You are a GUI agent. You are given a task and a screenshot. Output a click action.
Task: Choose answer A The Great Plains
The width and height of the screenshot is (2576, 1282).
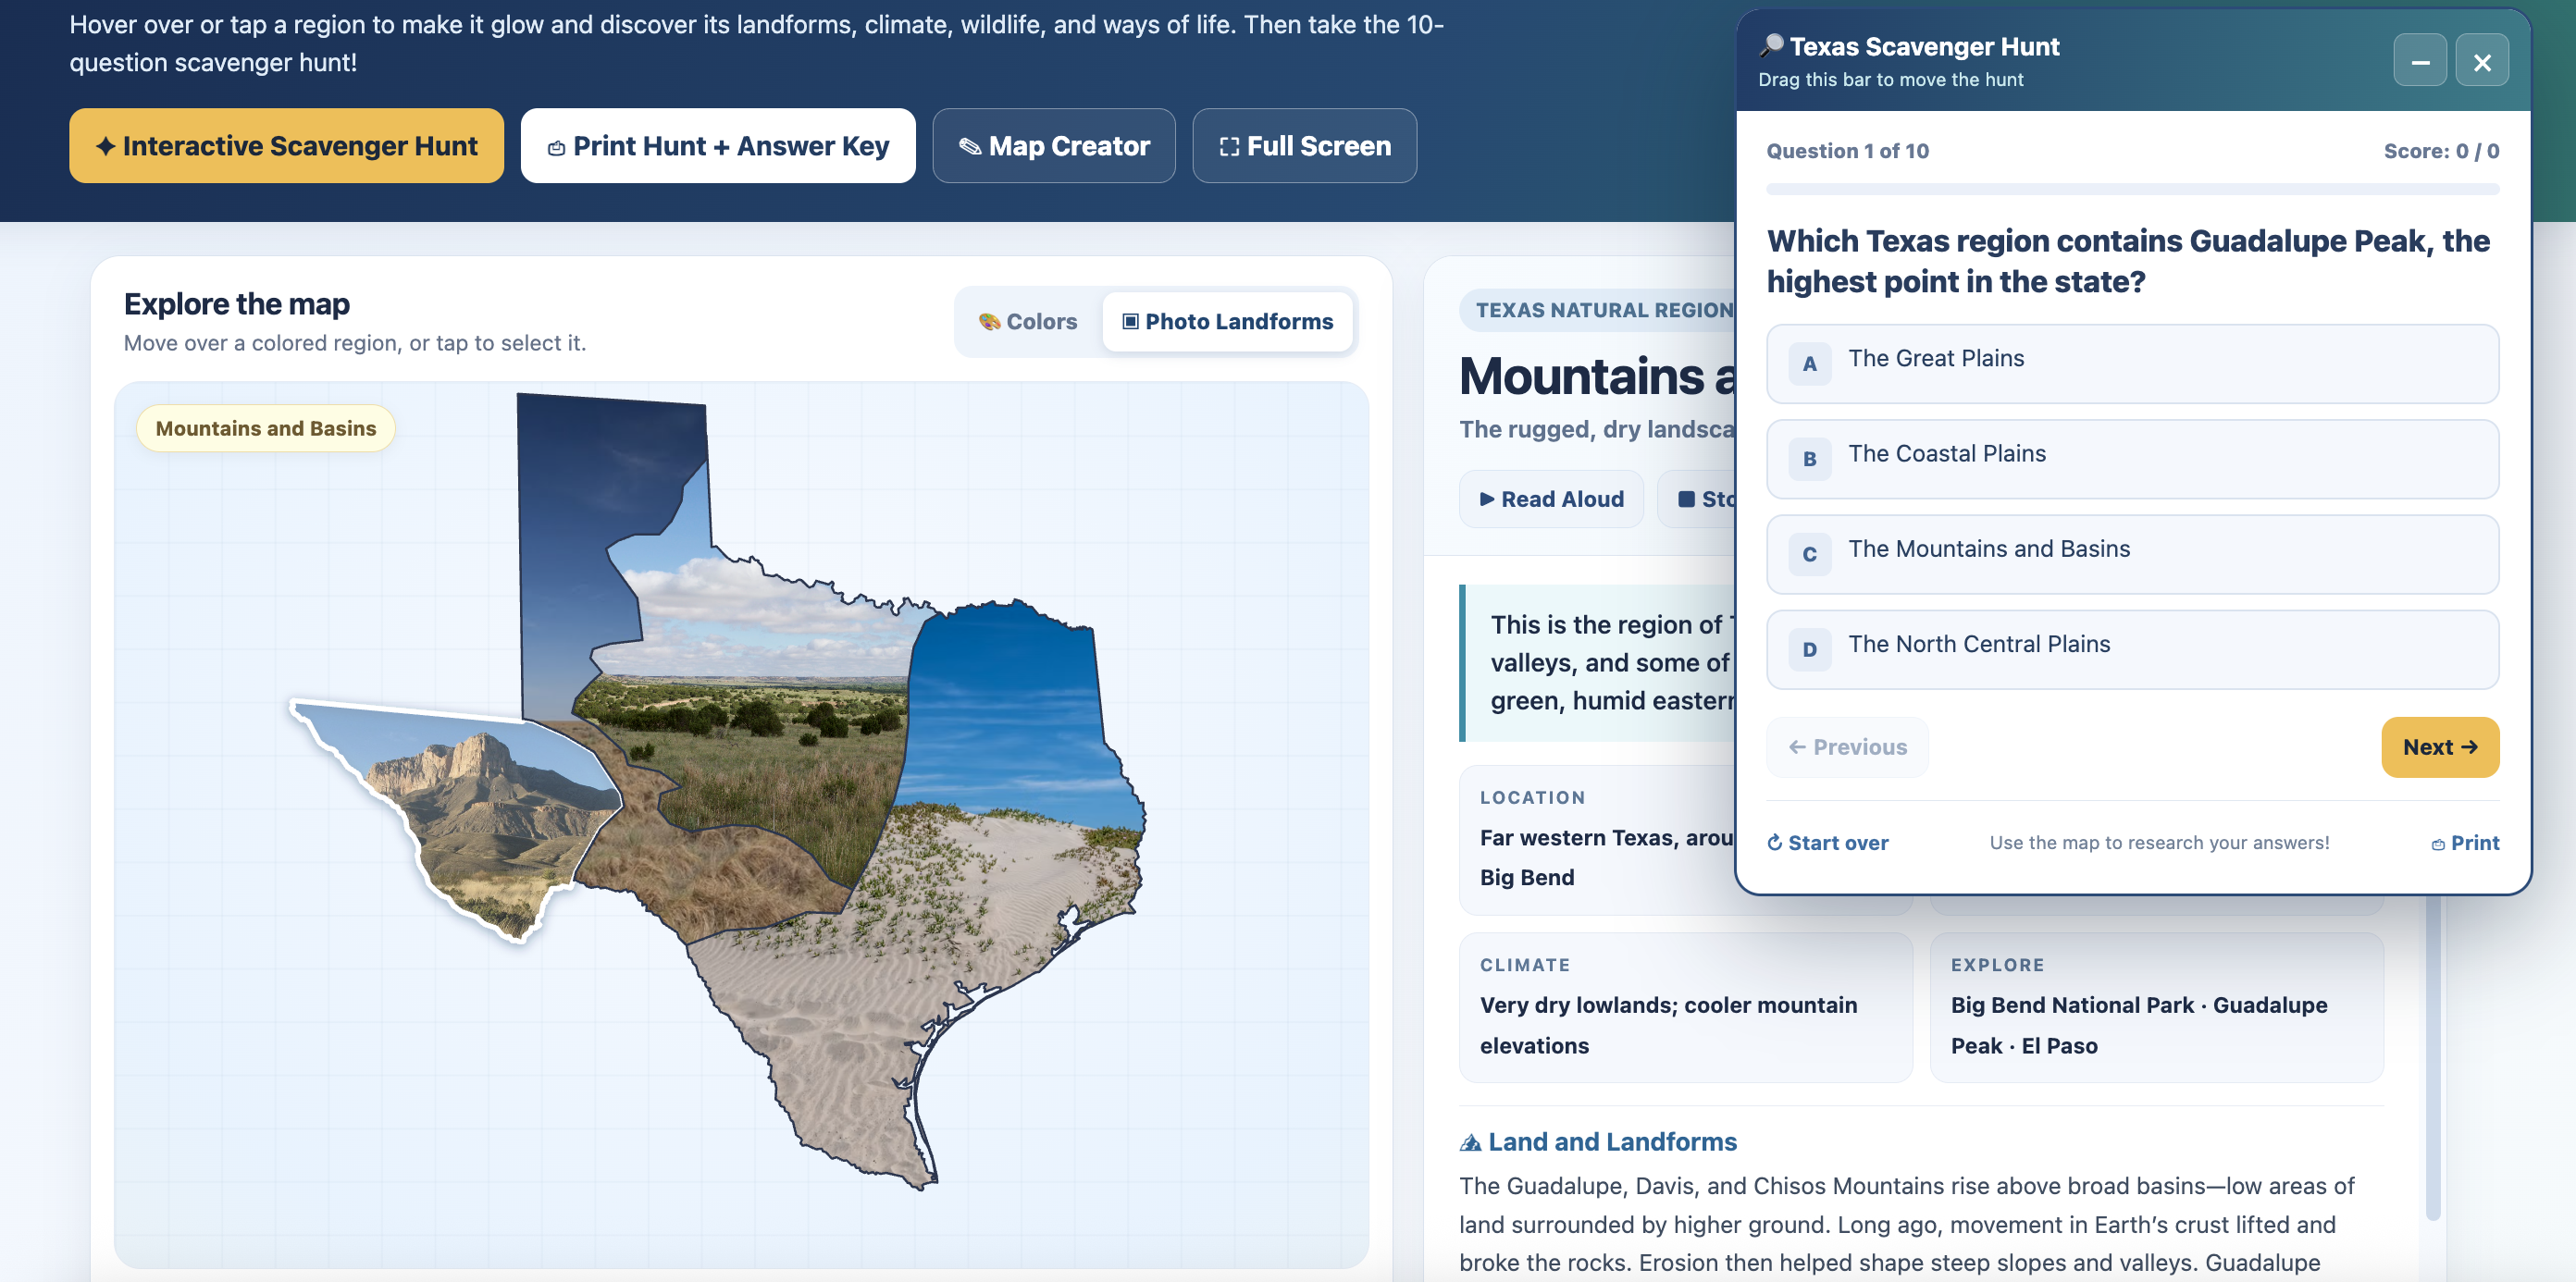click(x=2132, y=363)
